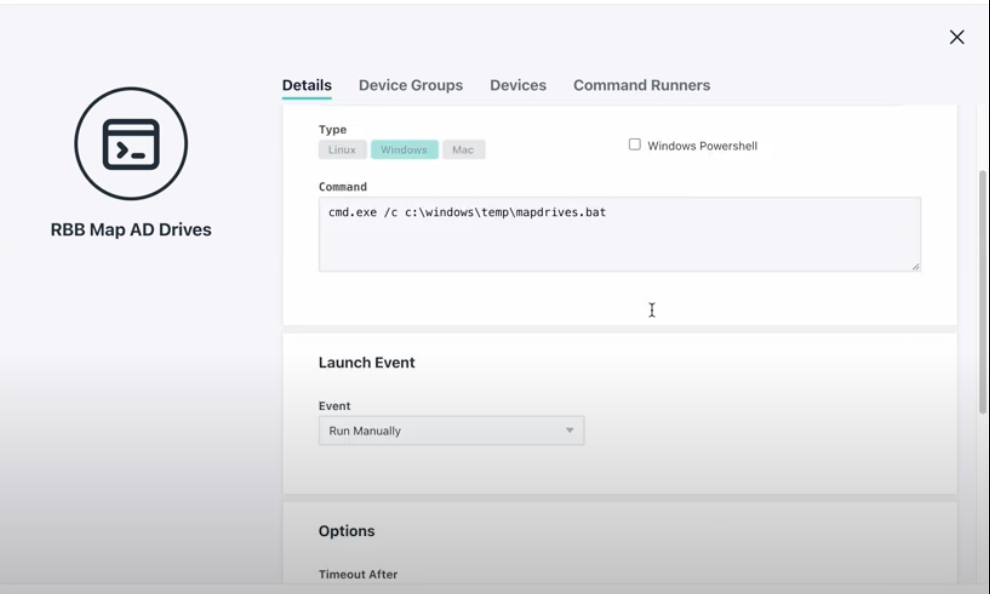Select Mac as command type

click(x=463, y=150)
